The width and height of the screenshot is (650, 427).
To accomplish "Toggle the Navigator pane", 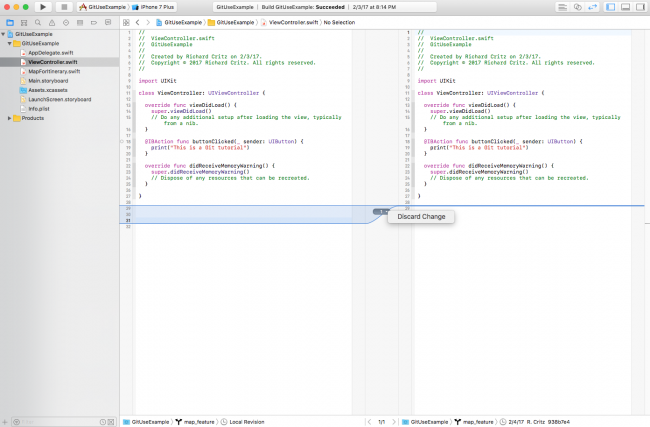I will [x=611, y=7].
